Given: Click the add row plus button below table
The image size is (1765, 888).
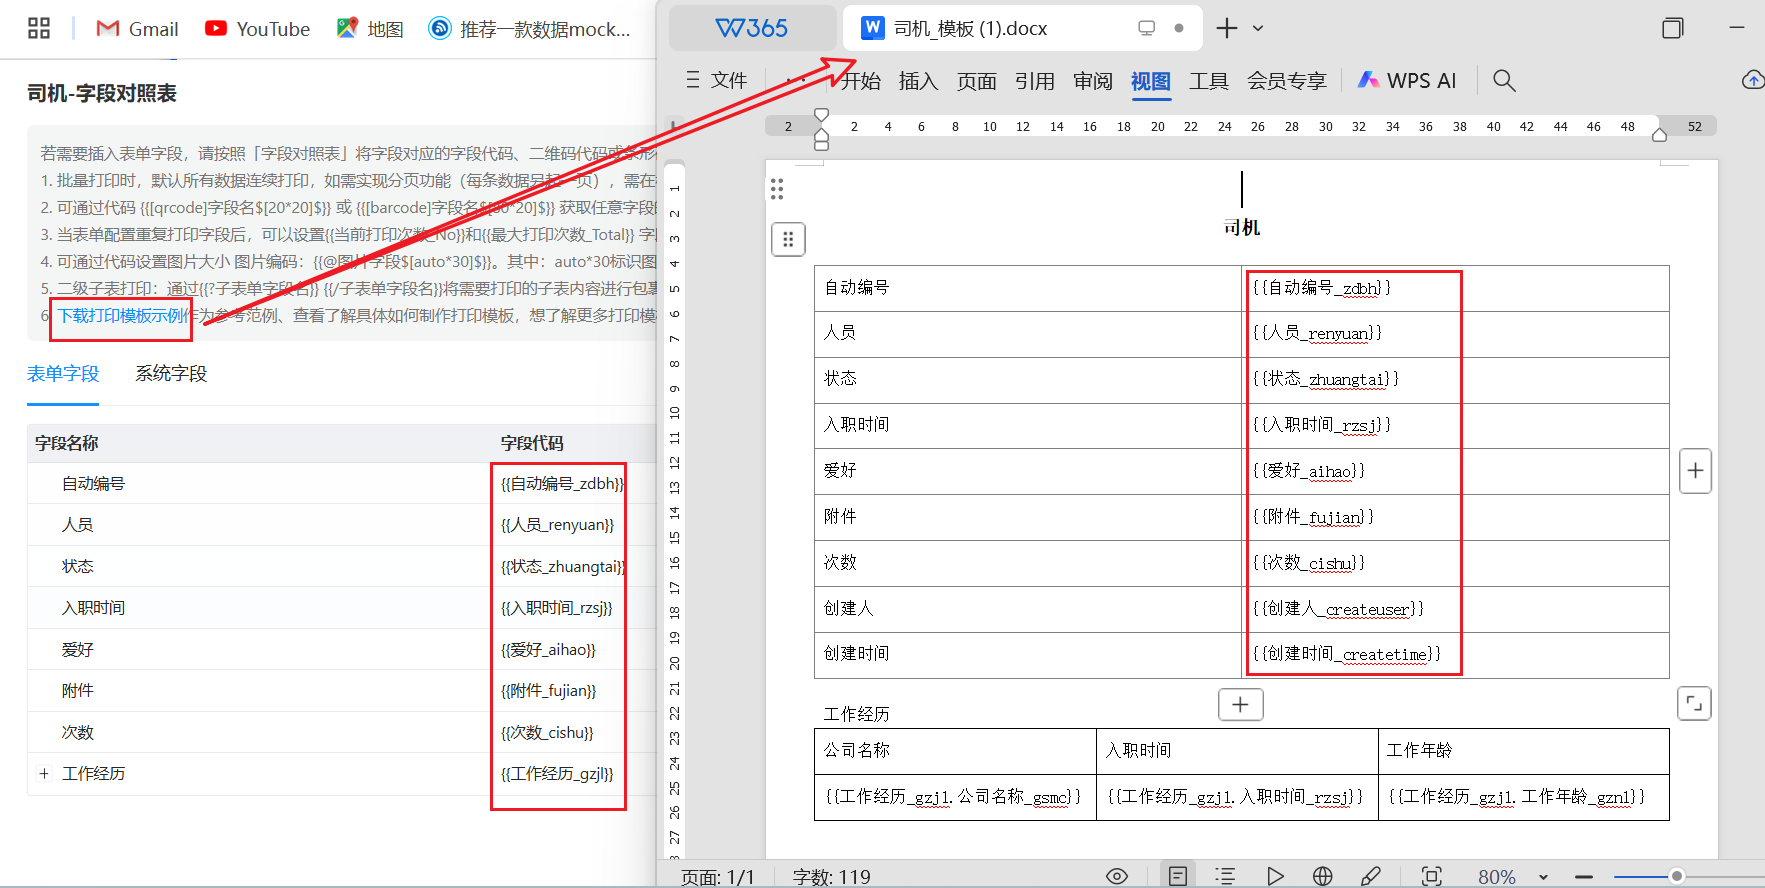Looking at the screenshot, I should 1240,705.
